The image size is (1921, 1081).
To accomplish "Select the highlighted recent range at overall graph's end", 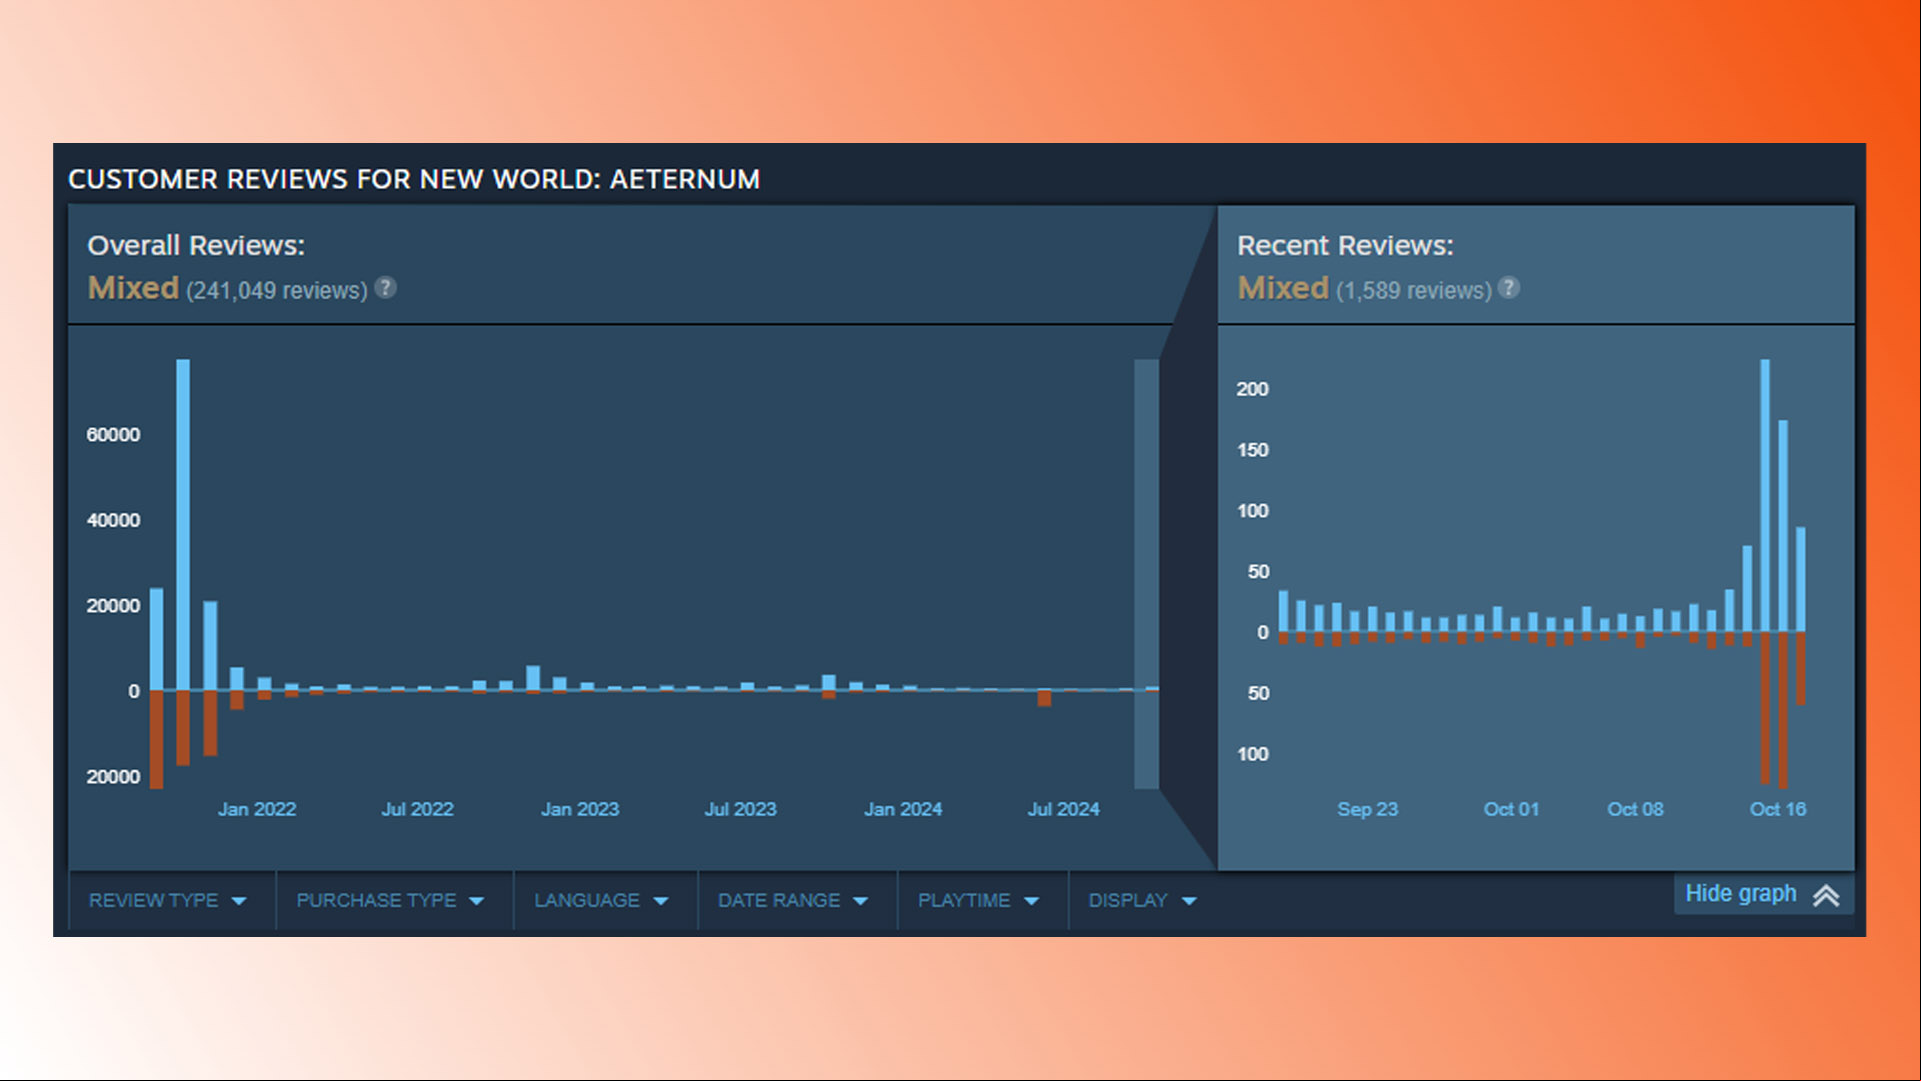I will point(1146,574).
